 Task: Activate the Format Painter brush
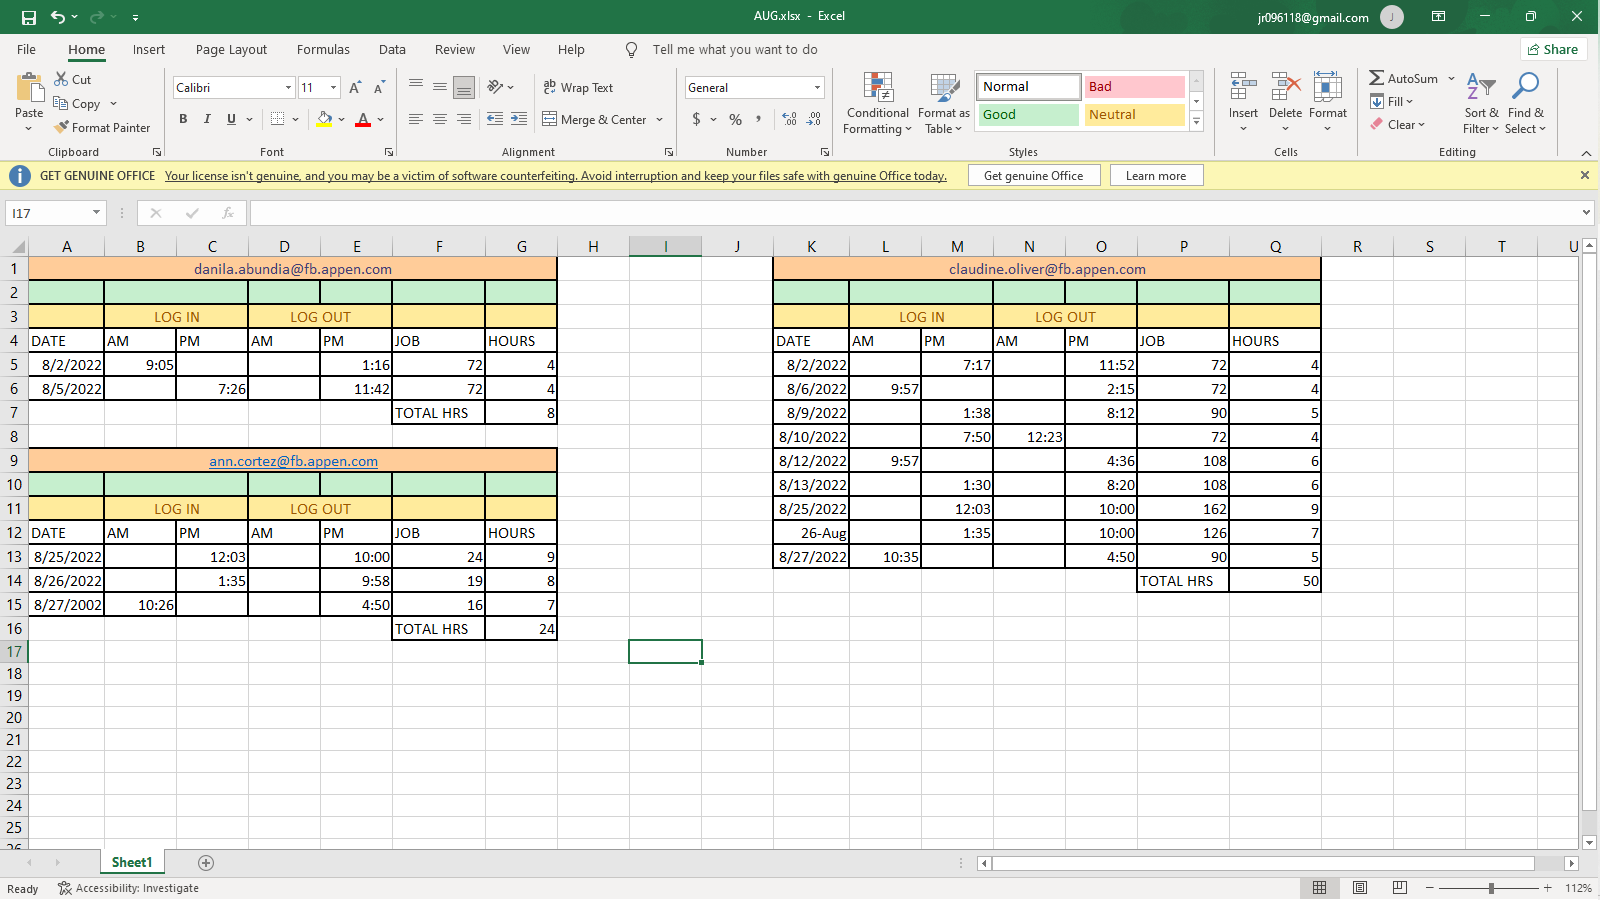(x=102, y=128)
